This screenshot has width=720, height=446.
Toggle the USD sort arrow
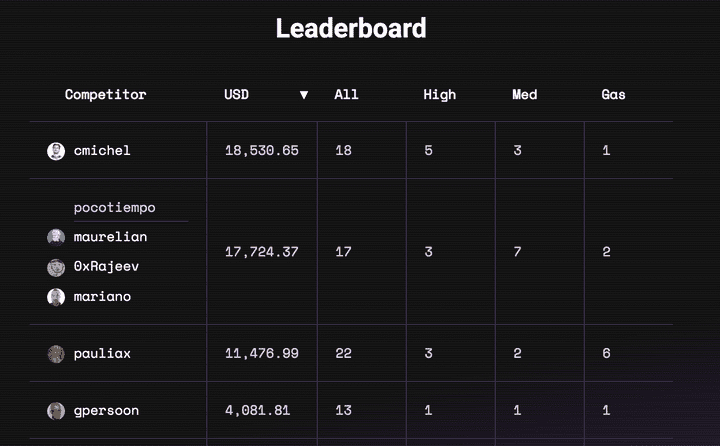point(304,95)
